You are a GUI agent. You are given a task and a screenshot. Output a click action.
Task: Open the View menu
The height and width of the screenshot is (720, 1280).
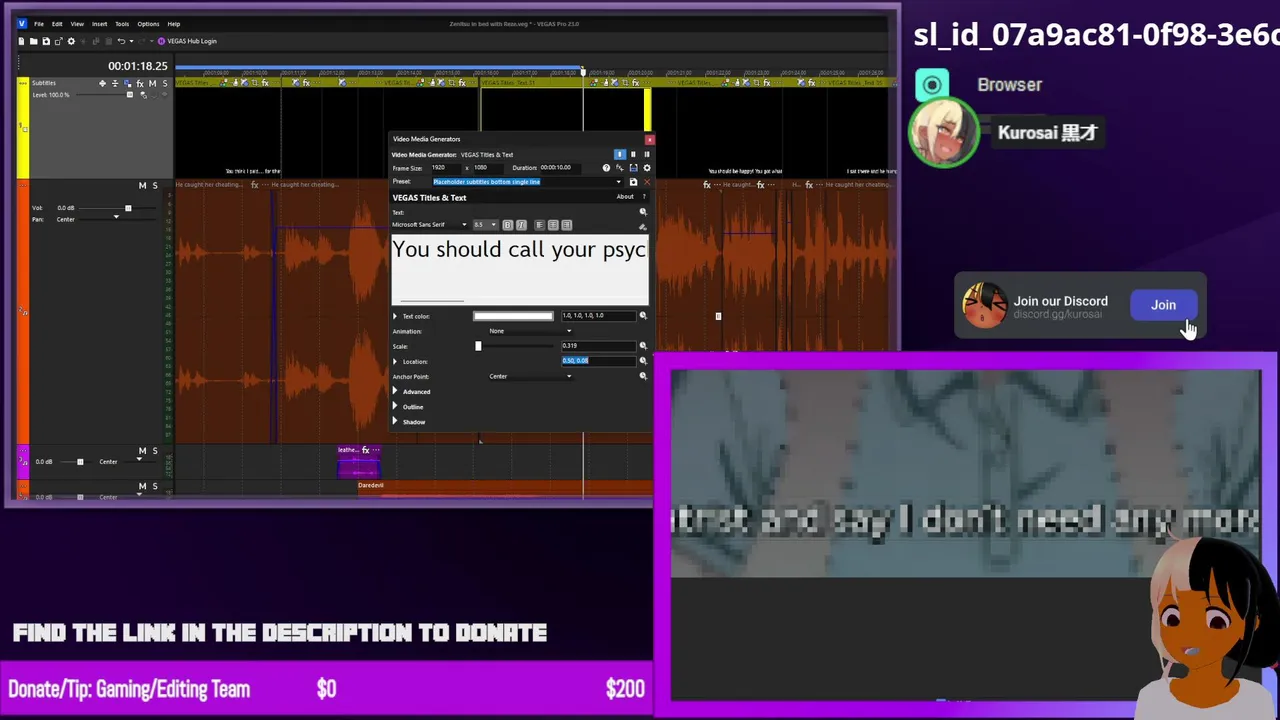pyautogui.click(x=77, y=24)
